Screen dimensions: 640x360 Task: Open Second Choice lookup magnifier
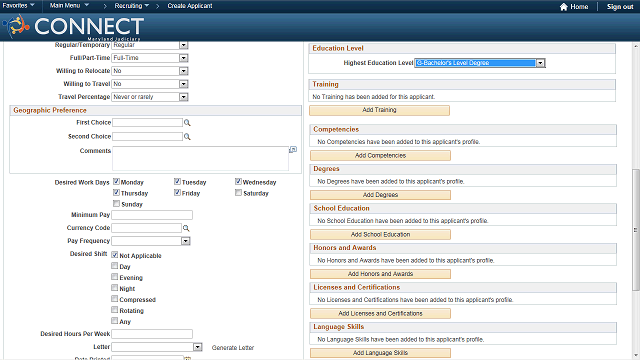(187, 136)
